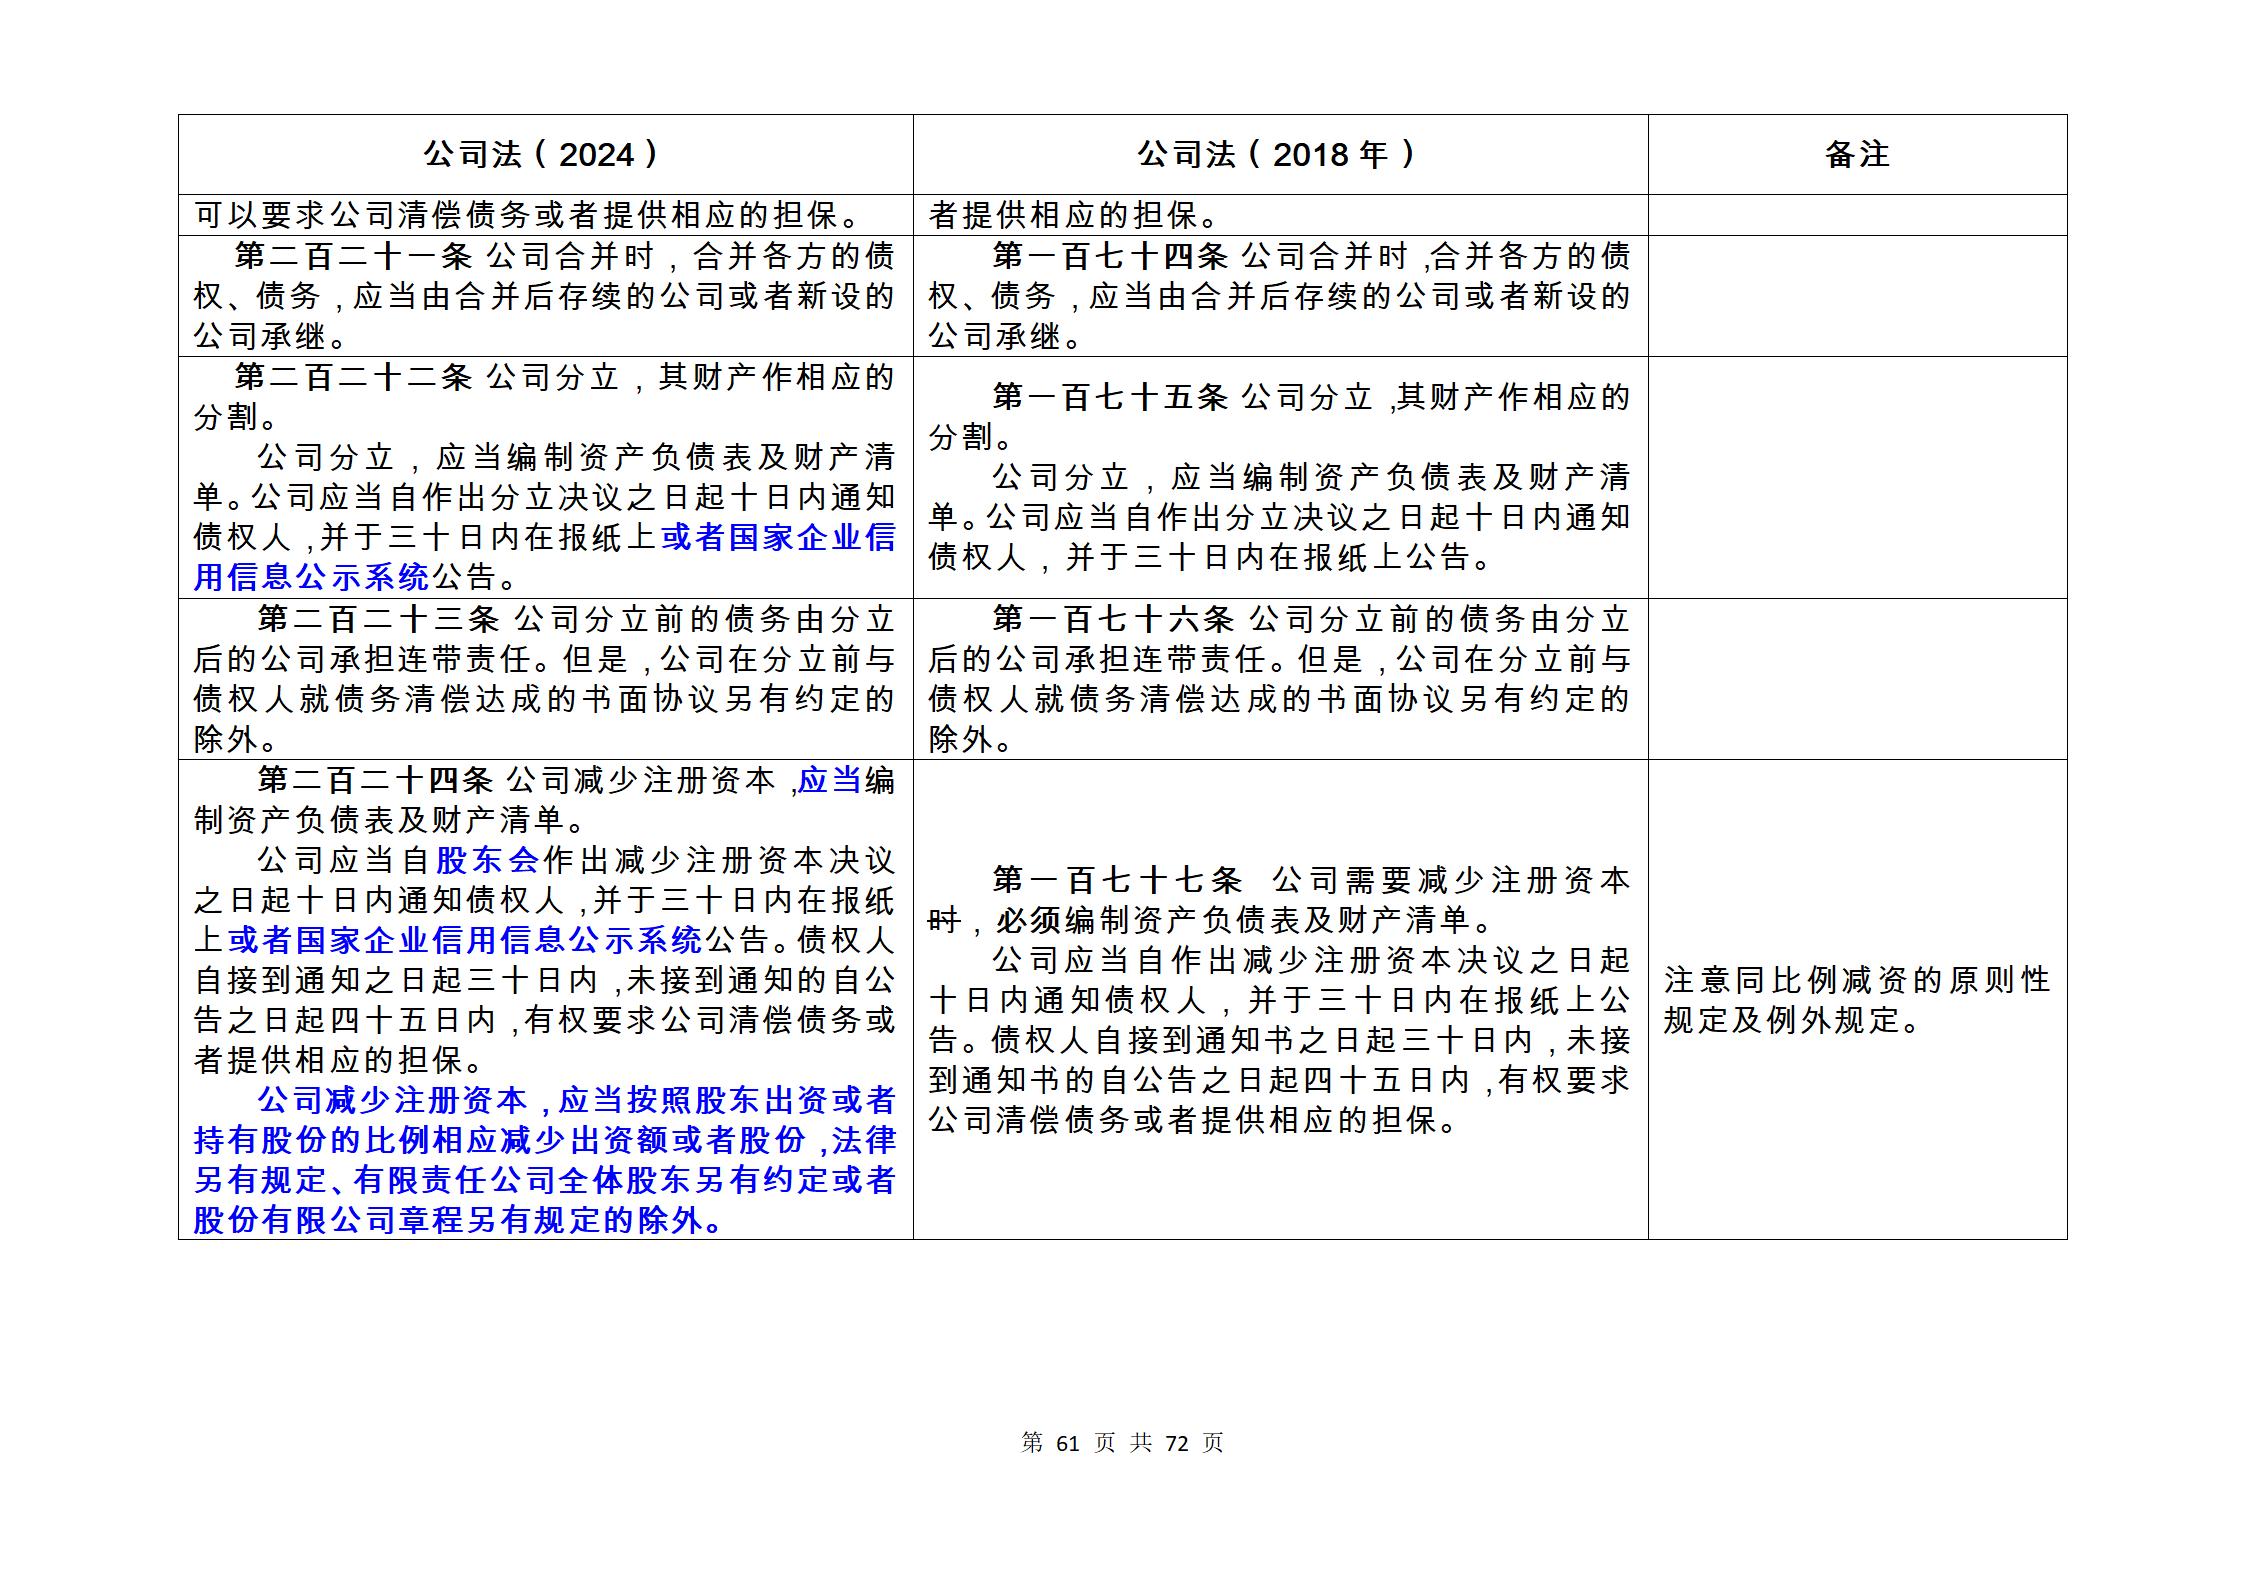Screen dimensions: 2245x1587
Task: Click the 第一百七十六条 article heading
Action: [1113, 619]
